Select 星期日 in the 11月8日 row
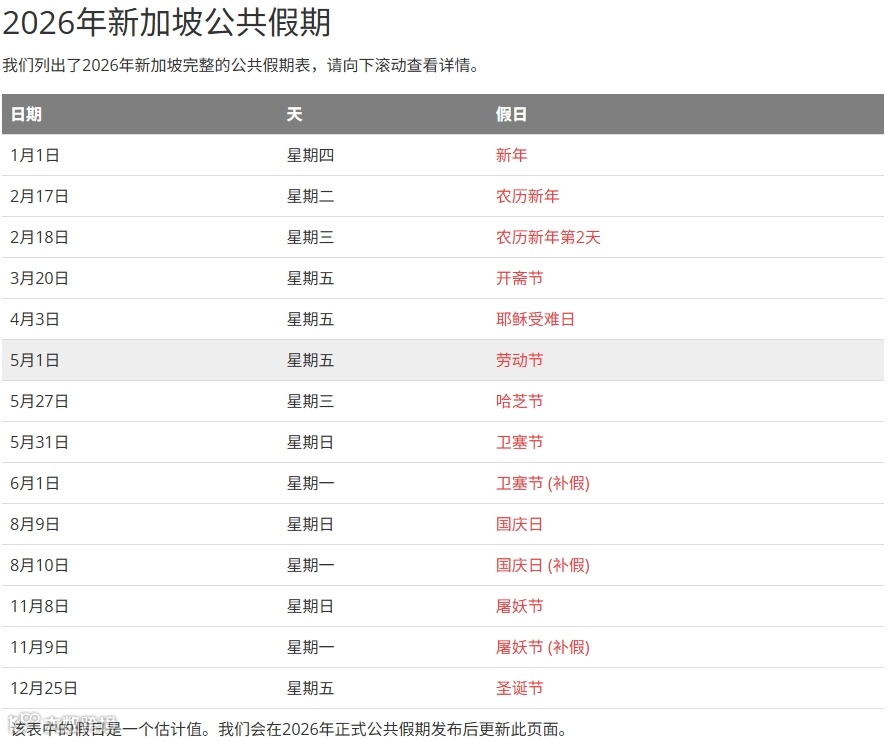The height and width of the screenshot is (741, 892). 310,606
